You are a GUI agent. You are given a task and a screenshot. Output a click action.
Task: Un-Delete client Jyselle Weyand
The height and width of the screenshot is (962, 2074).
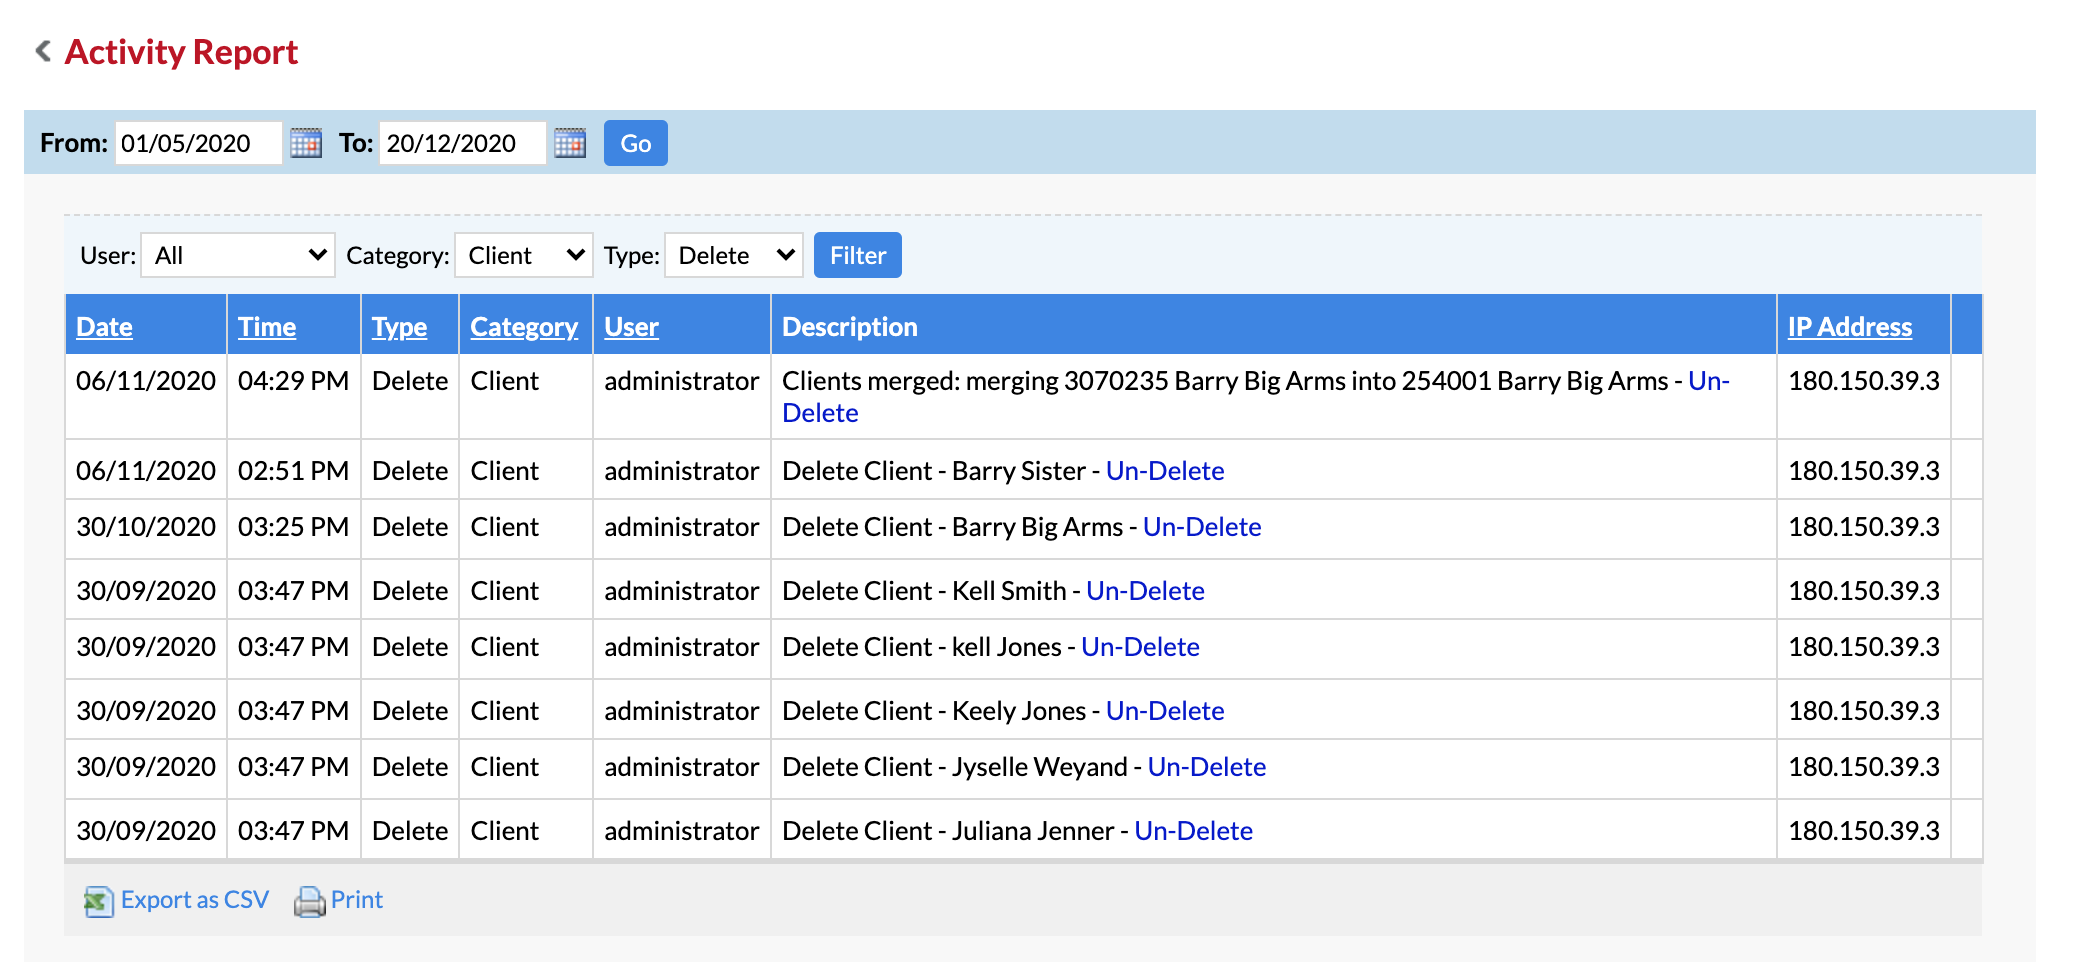1207,767
